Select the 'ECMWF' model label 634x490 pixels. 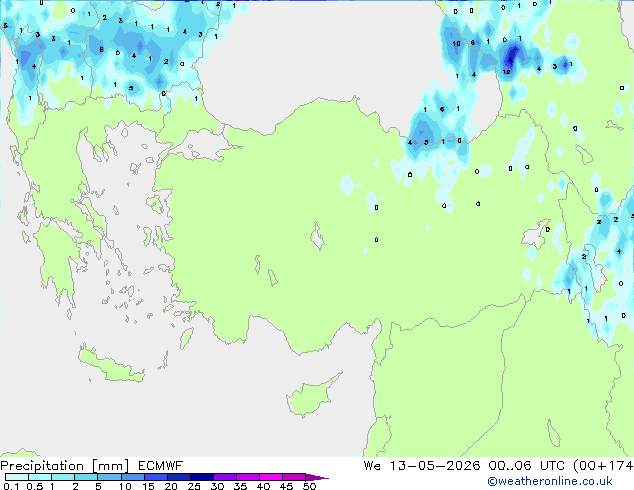[161, 466]
